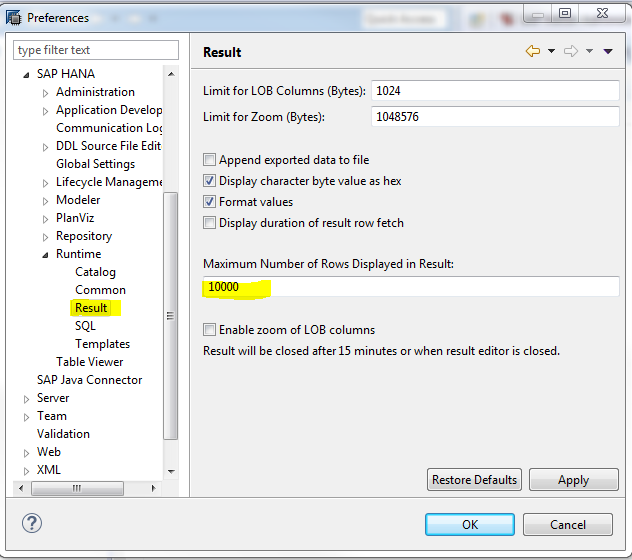Expand the Lifecycle Management node
632x560 pixels.
coord(46,183)
